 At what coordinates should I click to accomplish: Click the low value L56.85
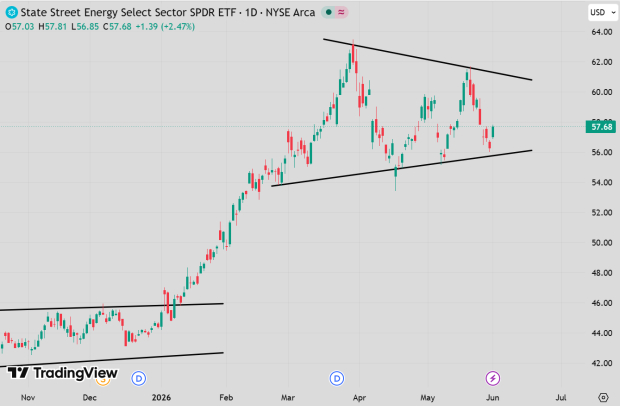[x=85, y=27]
